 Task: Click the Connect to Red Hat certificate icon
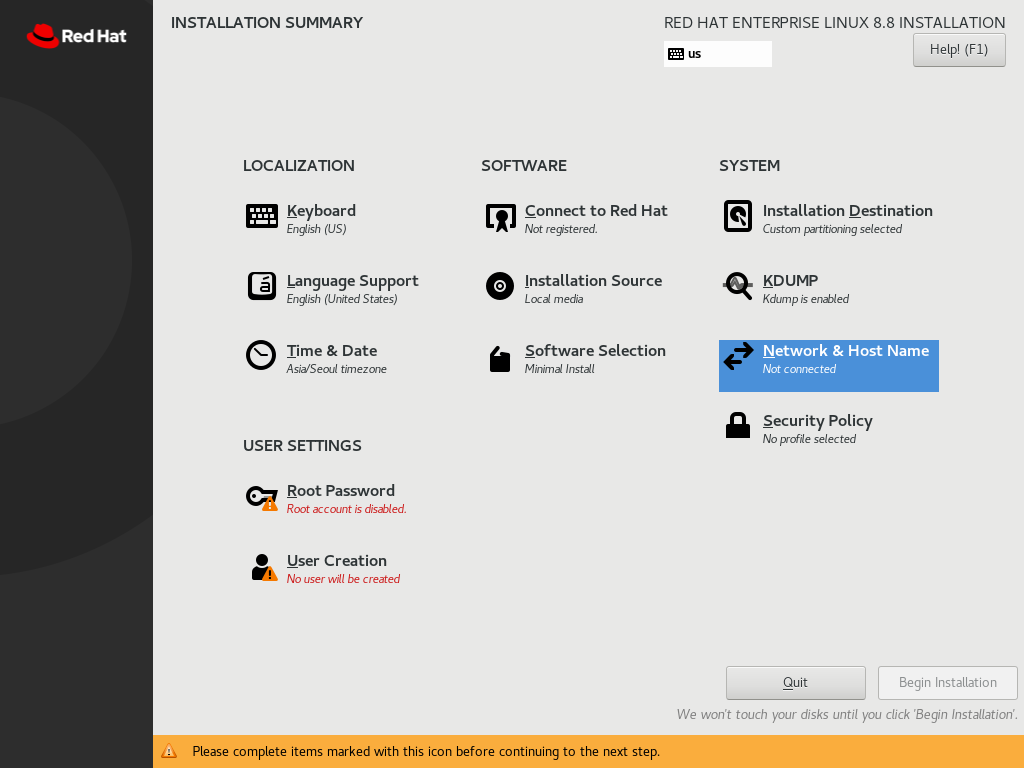point(501,217)
